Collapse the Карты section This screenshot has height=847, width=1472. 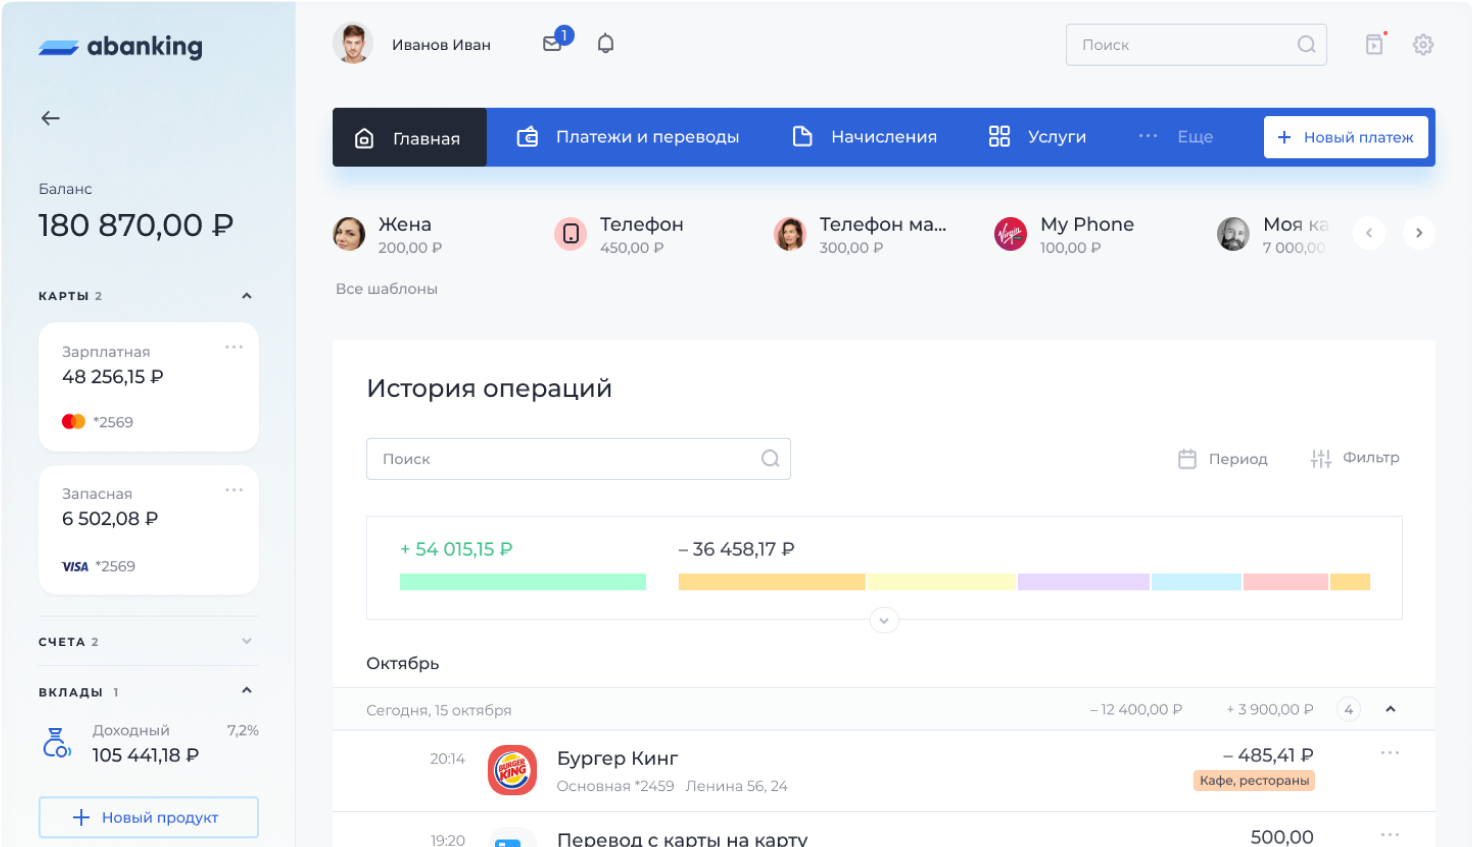tap(246, 296)
